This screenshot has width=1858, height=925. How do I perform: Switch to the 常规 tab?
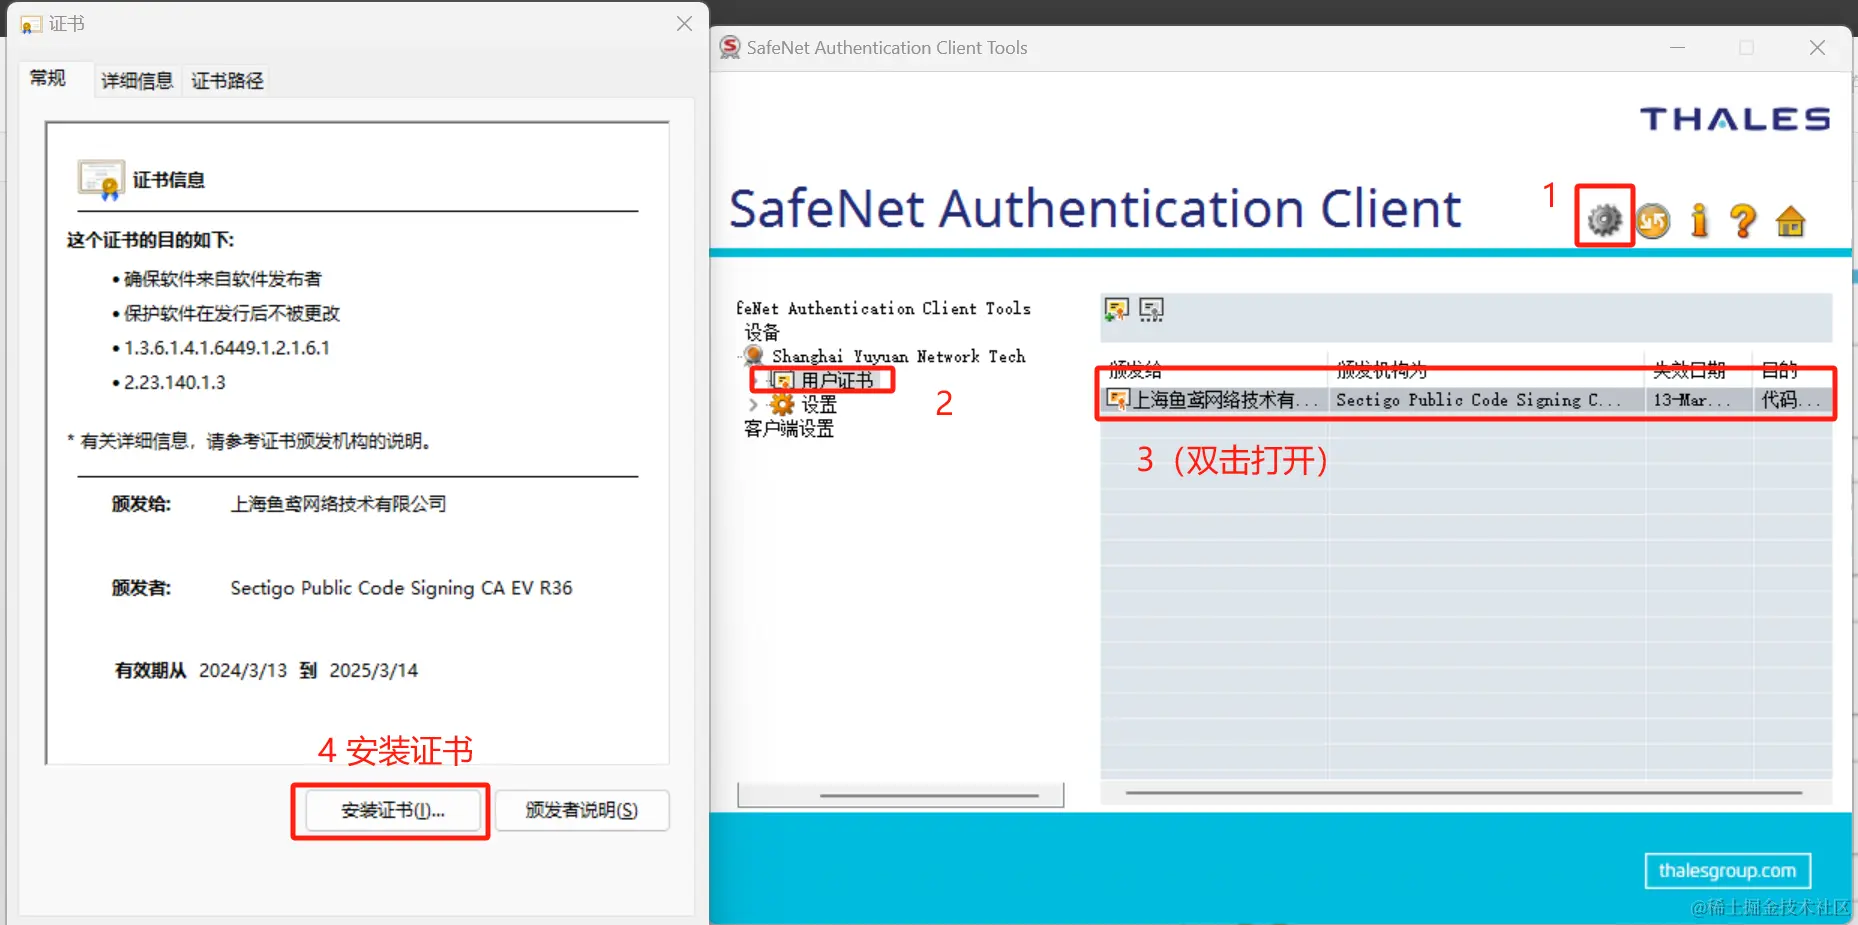pyautogui.click(x=48, y=78)
